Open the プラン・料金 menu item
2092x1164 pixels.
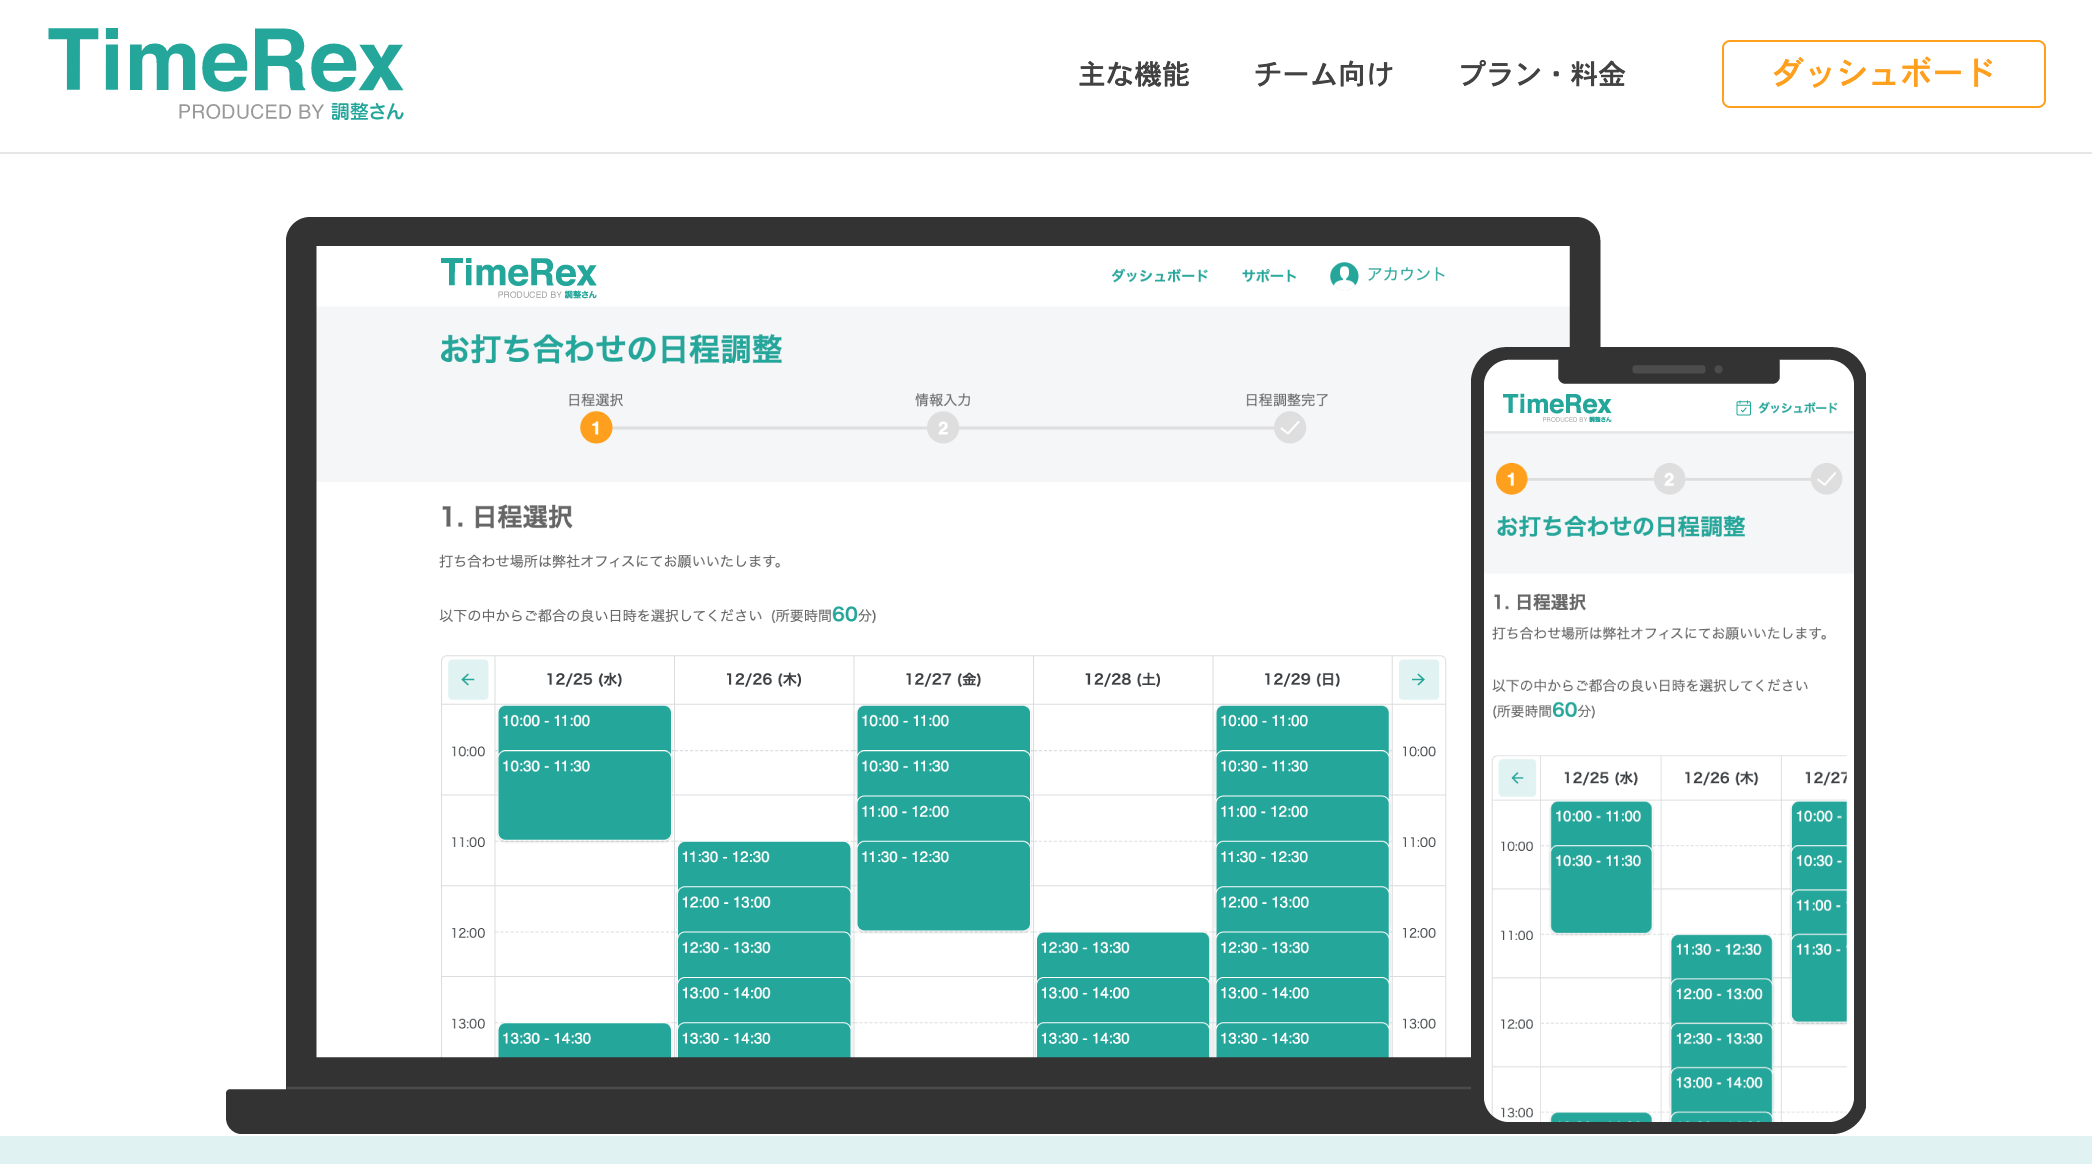(1542, 74)
